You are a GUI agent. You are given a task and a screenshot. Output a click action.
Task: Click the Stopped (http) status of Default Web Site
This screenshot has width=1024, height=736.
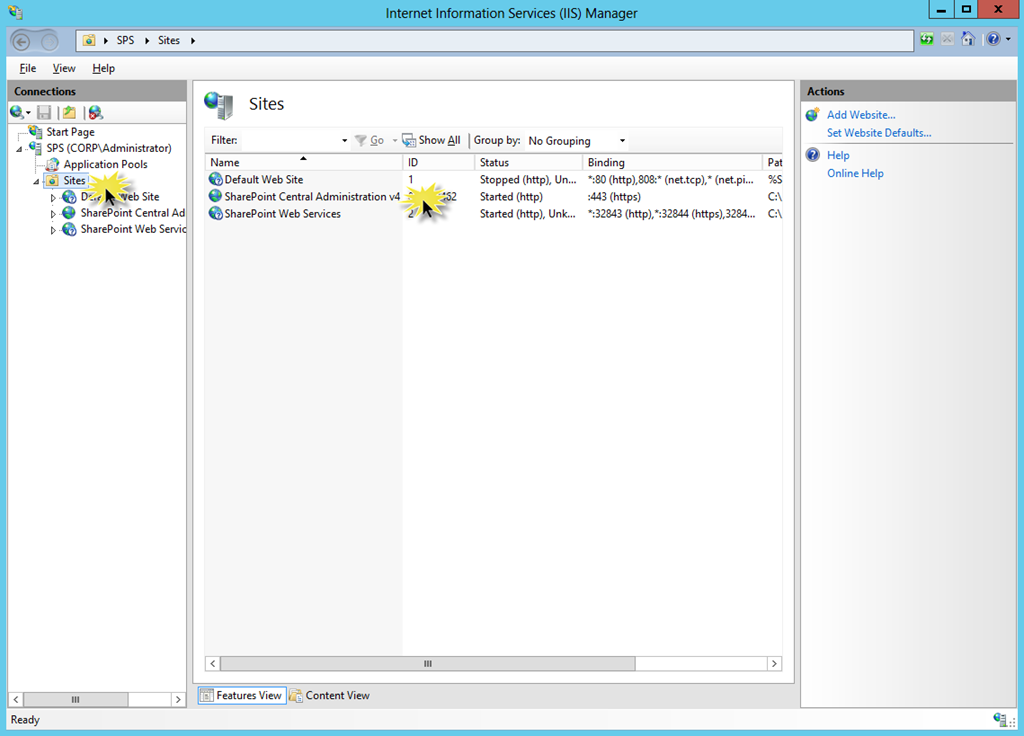[528, 180]
